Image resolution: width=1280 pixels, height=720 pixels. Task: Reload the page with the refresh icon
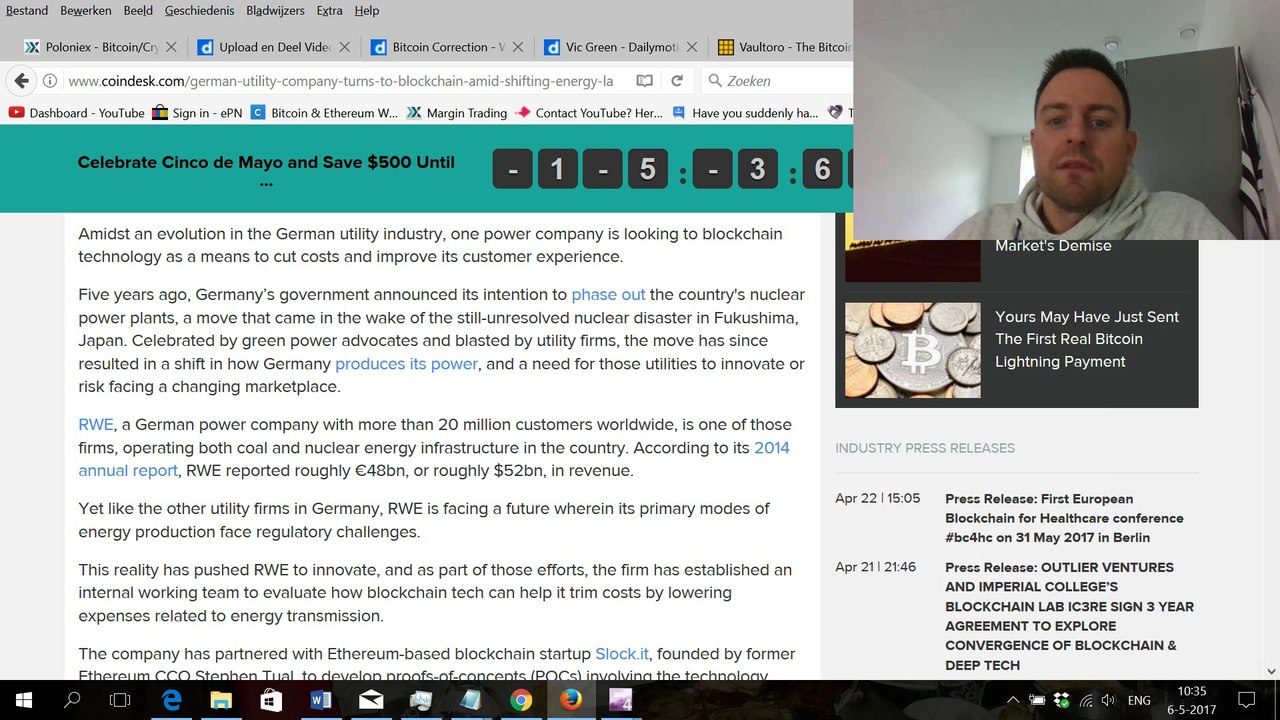677,81
